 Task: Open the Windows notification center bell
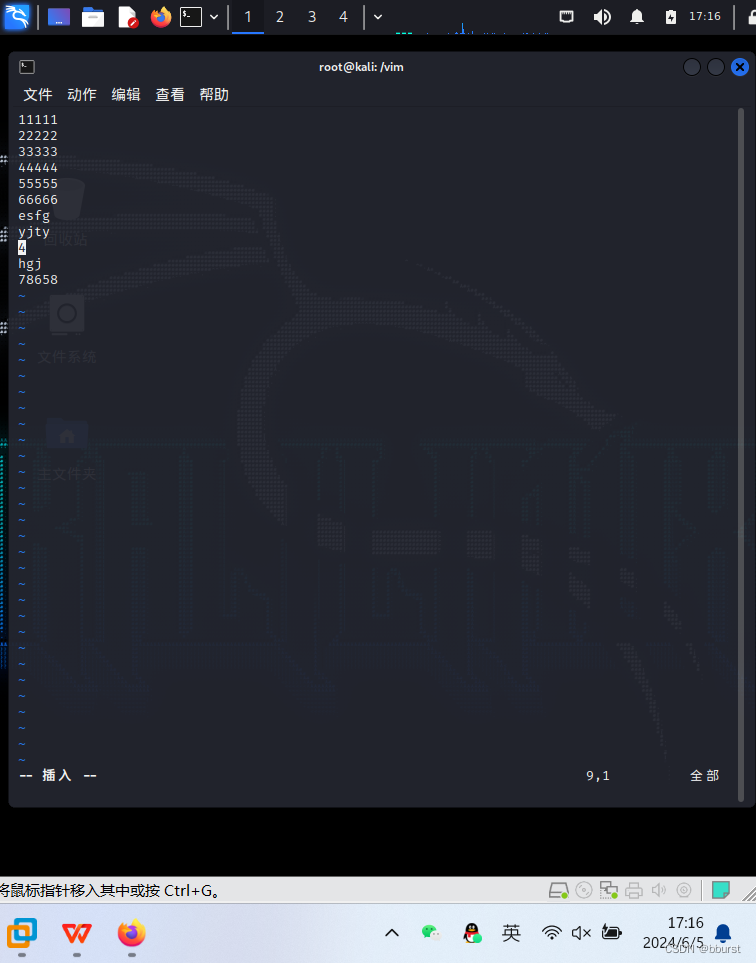(x=723, y=934)
